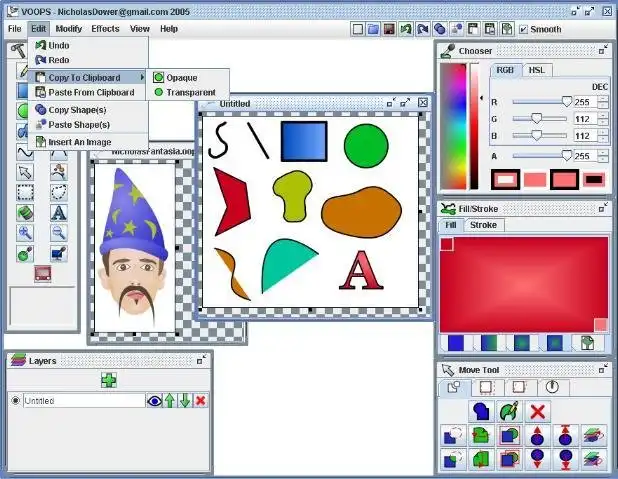Toggle the Smooth checkbox
Image resolution: width=618 pixels, height=479 pixels.
(x=523, y=30)
